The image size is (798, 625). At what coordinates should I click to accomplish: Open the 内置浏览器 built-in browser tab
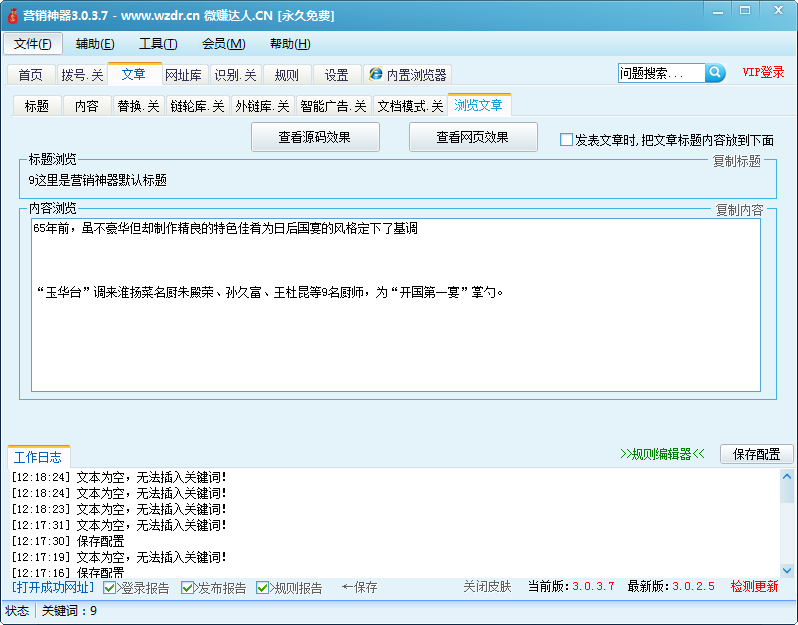[x=408, y=75]
